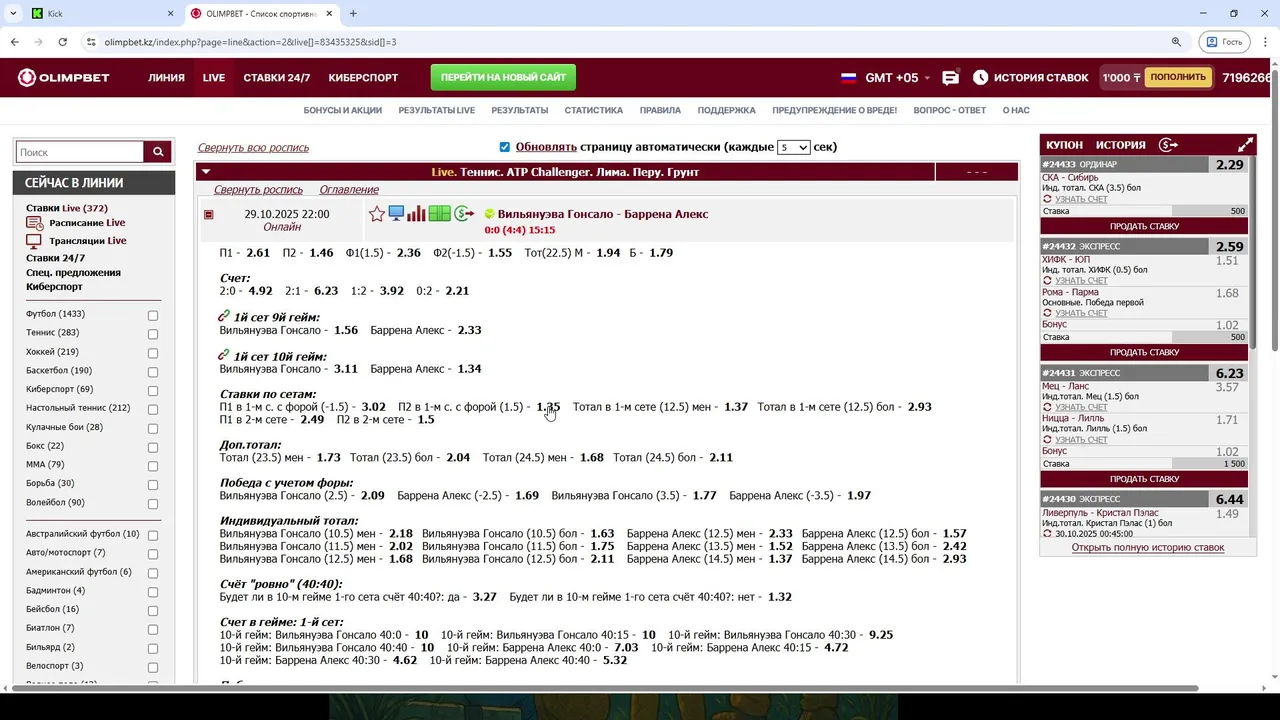Open the green score grid icon
The image size is (1280, 720).
(x=440, y=214)
